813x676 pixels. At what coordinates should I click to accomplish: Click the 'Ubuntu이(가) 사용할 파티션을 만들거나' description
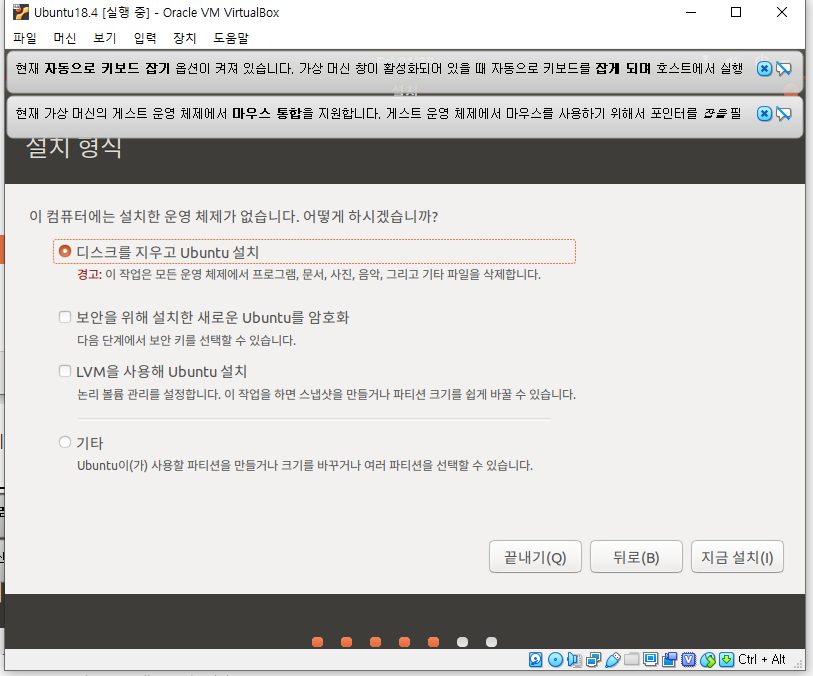tap(305, 466)
